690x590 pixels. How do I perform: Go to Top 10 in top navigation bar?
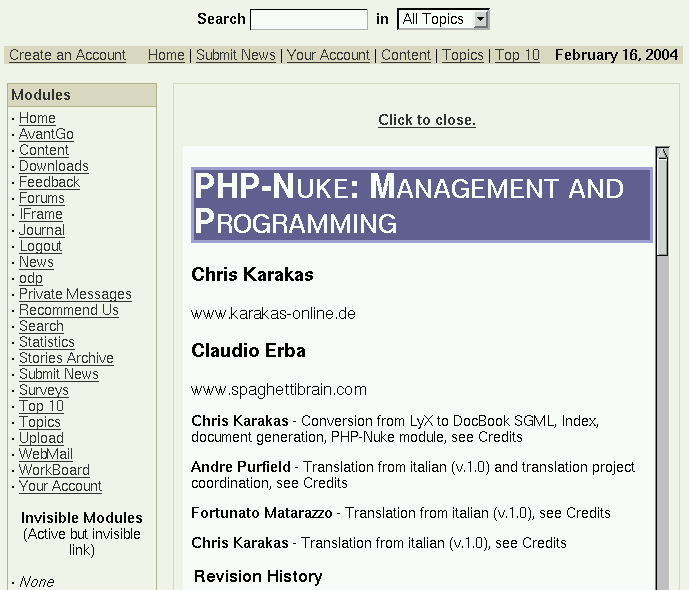click(x=517, y=55)
